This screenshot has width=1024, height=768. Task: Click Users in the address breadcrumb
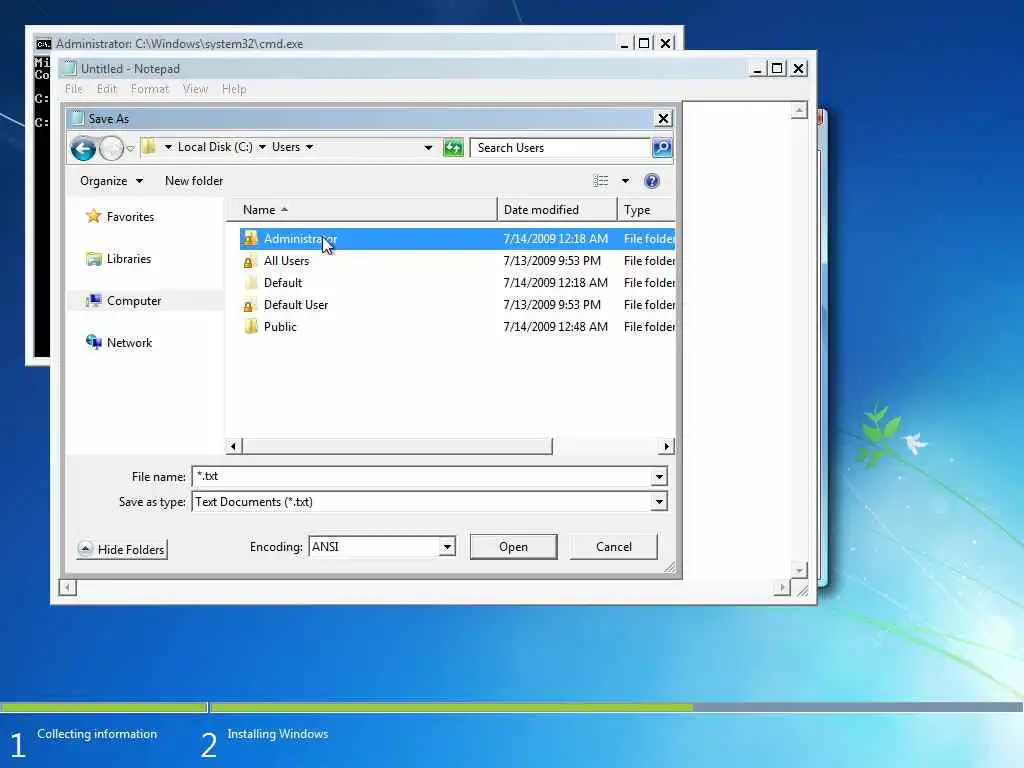tap(286, 147)
